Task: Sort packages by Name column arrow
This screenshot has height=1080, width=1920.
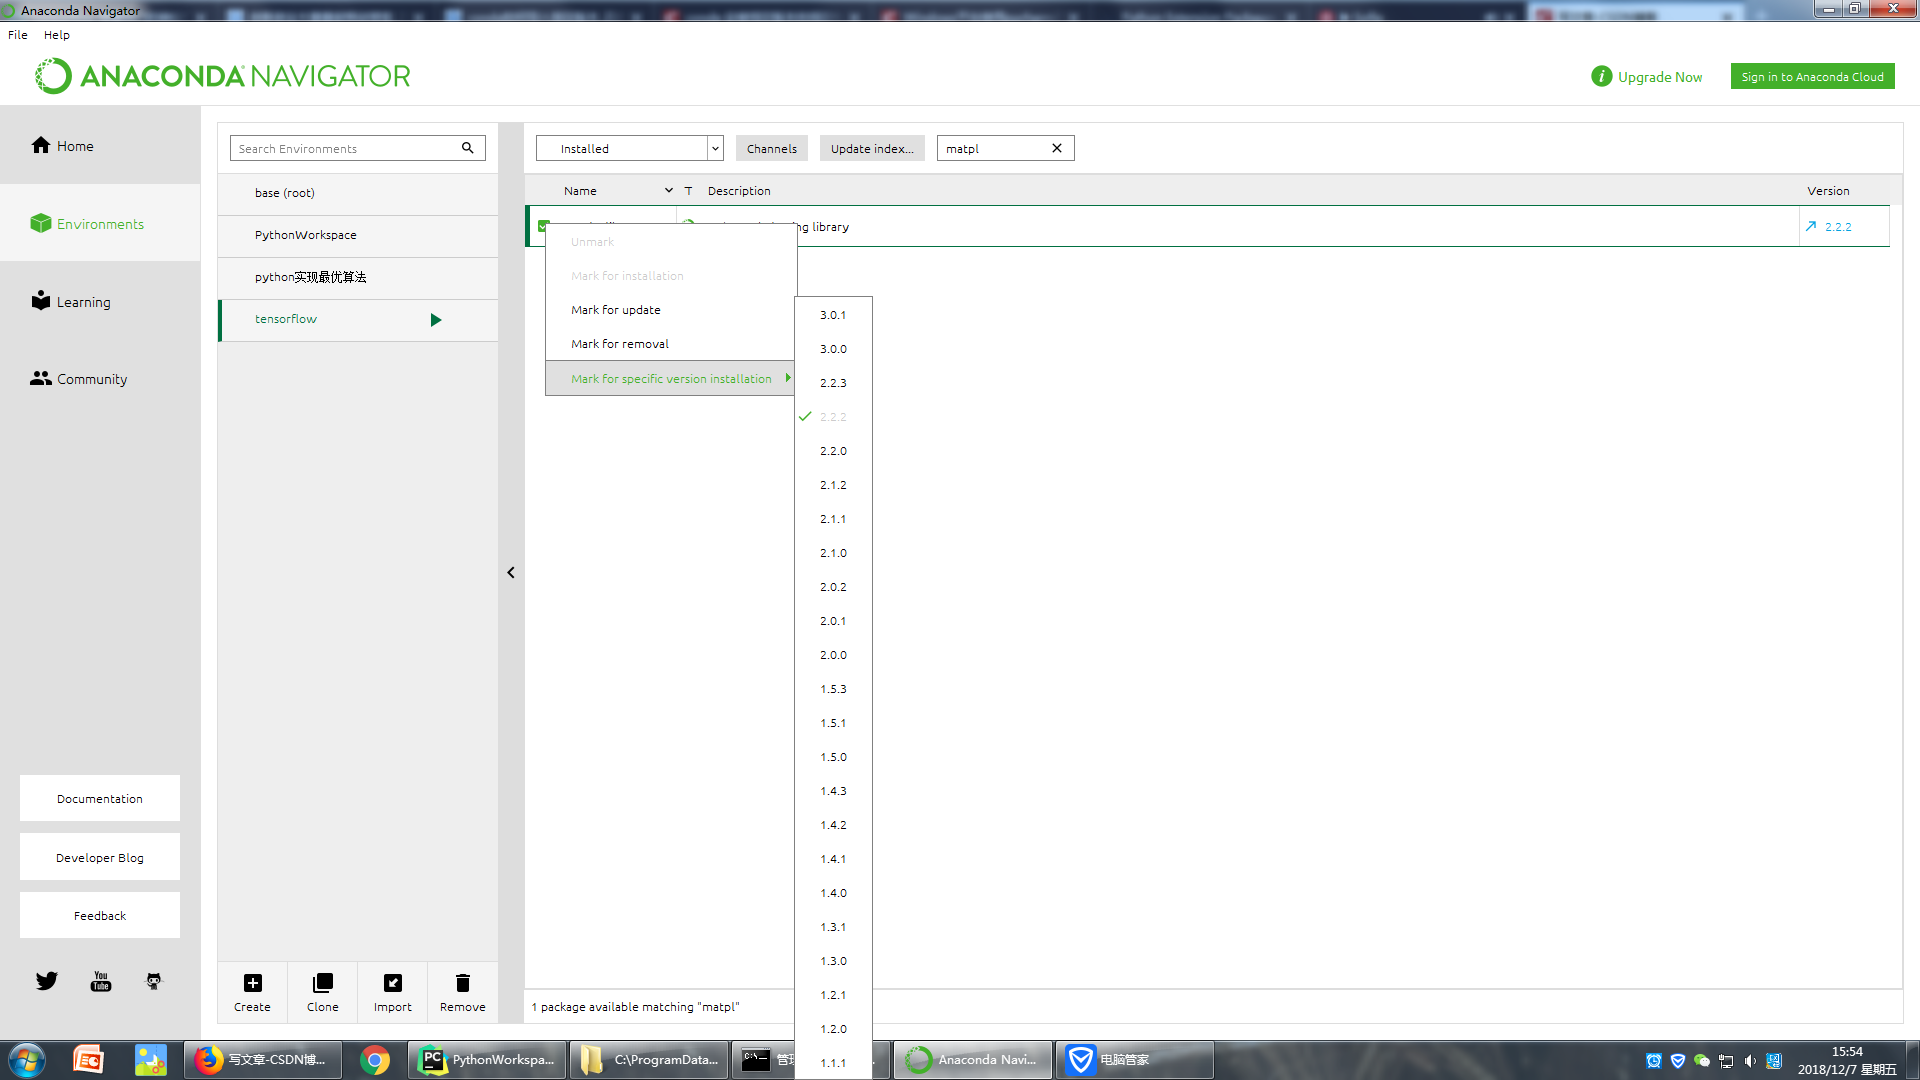Action: coord(668,190)
